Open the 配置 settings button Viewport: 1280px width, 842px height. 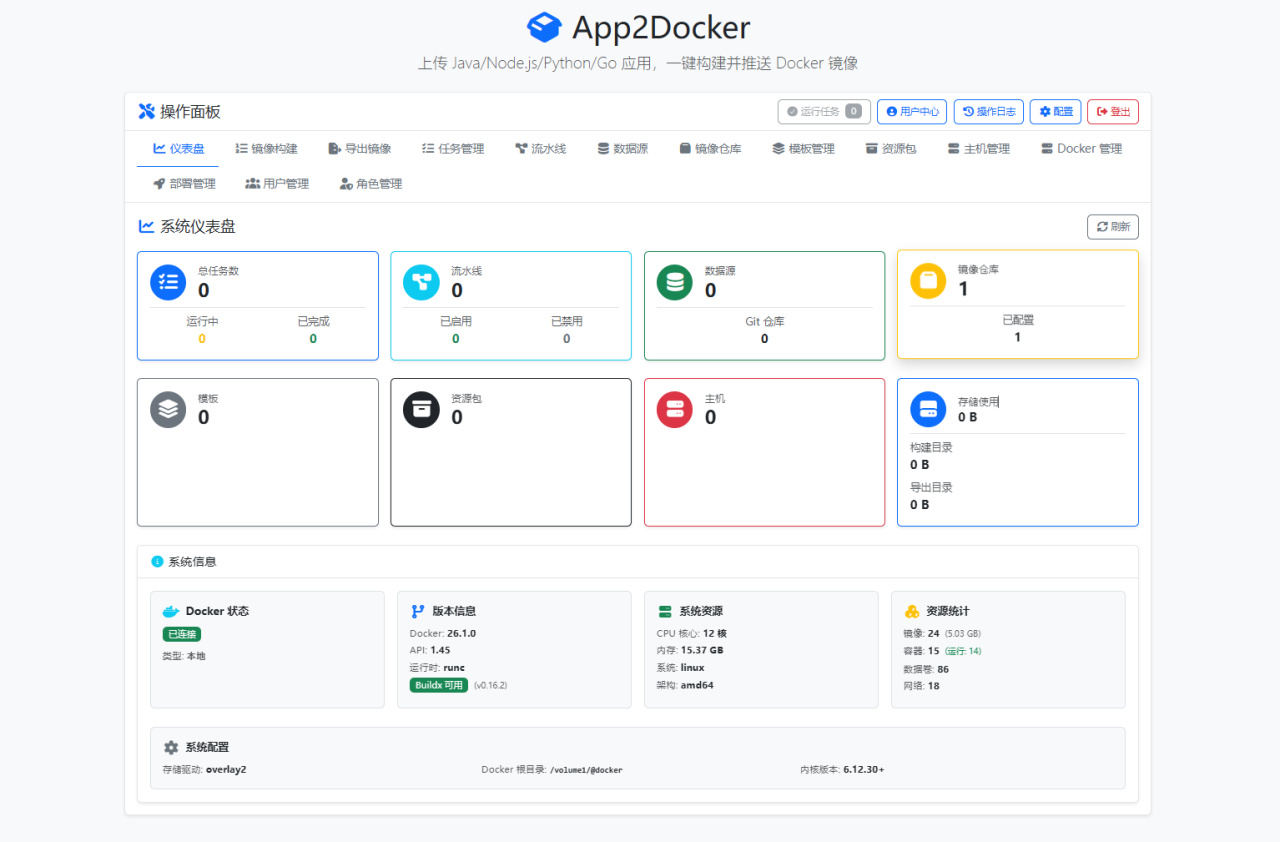pyautogui.click(x=1056, y=112)
